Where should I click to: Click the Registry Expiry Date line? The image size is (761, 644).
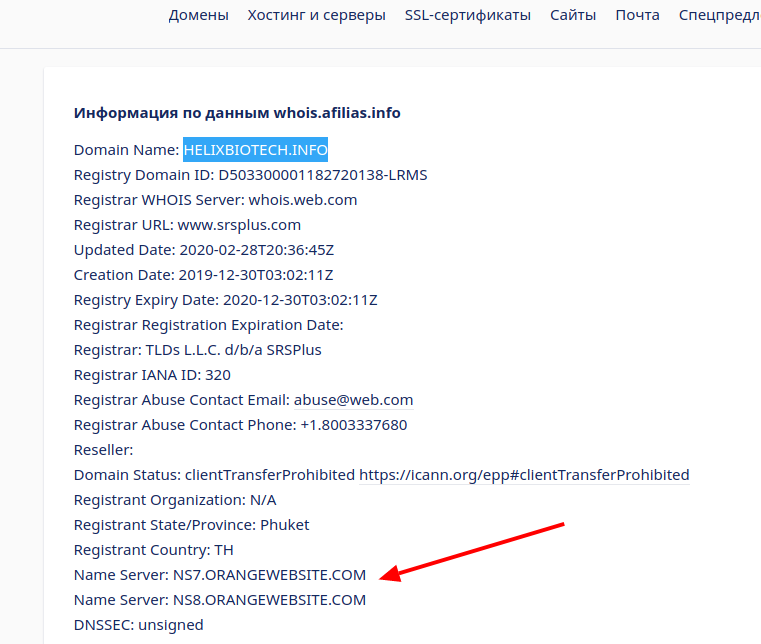coord(226,300)
